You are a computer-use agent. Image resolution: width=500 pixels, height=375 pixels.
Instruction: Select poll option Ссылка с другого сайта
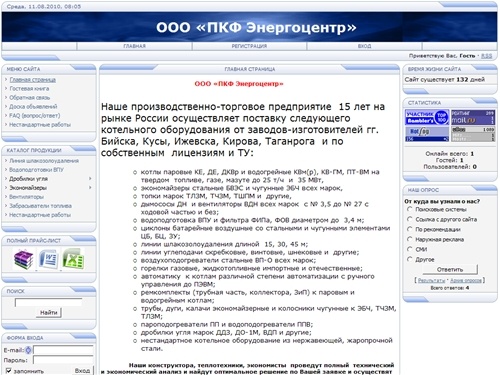(410, 219)
